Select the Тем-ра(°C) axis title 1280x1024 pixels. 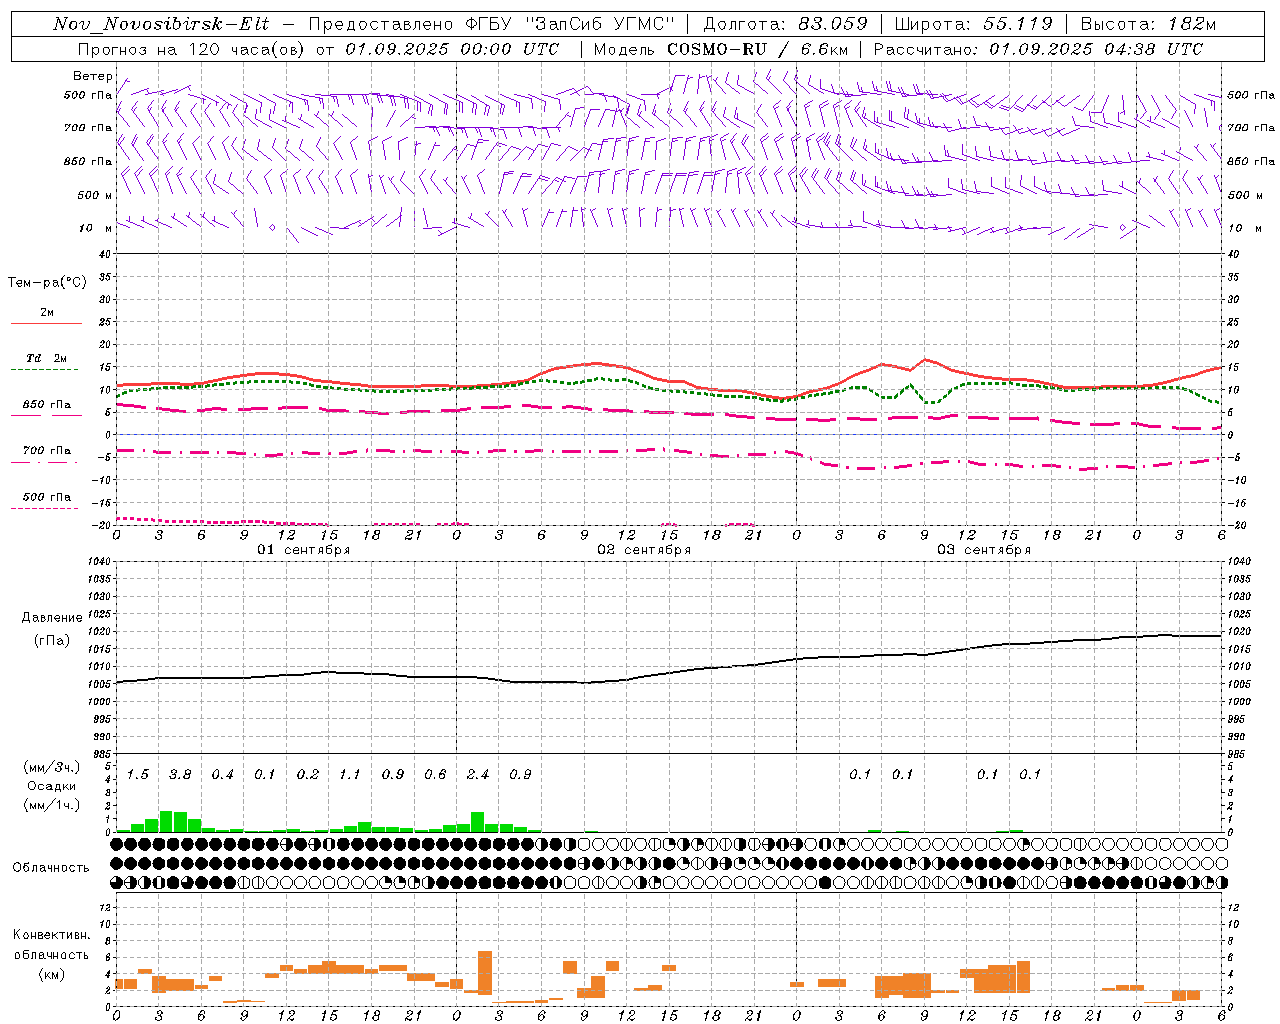47,283
